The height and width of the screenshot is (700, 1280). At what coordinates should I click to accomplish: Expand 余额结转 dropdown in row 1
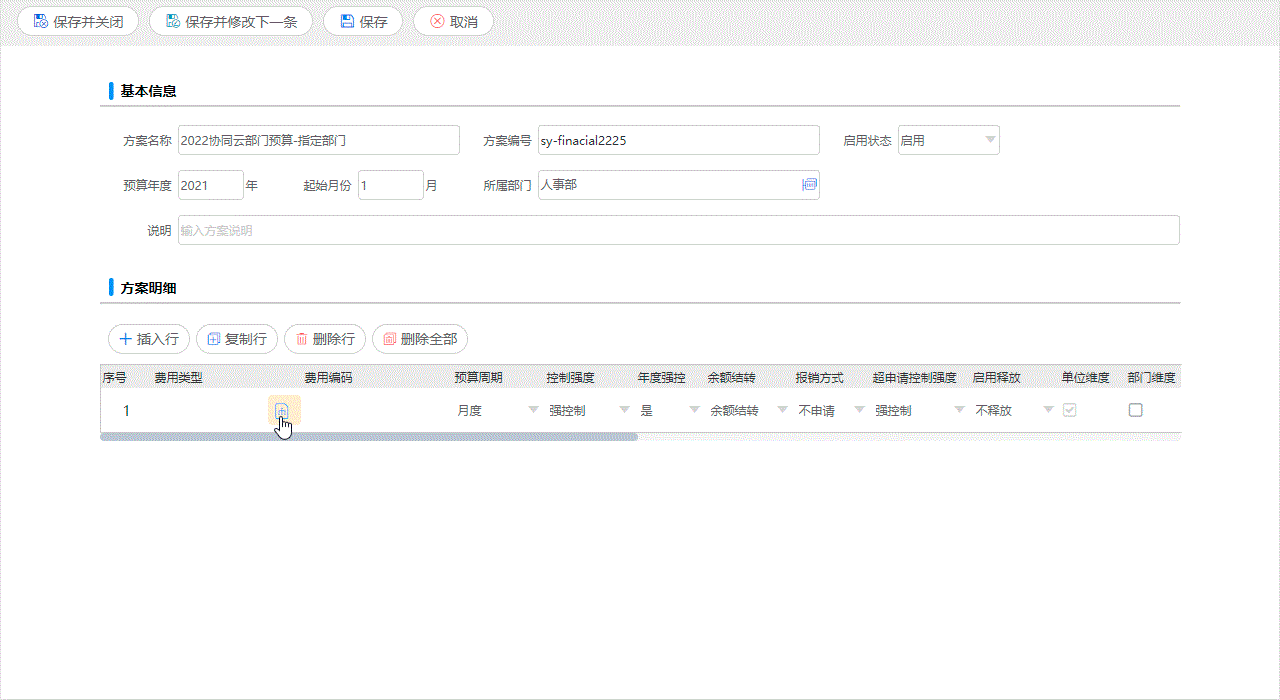pos(783,410)
